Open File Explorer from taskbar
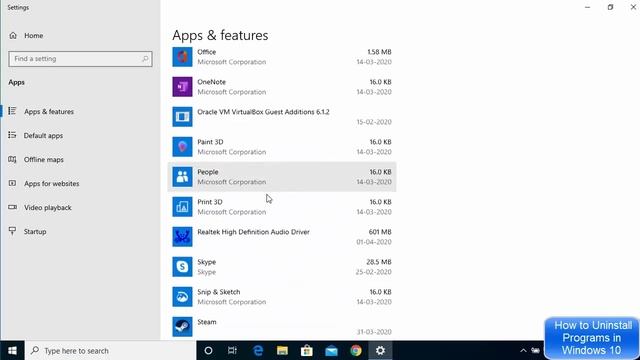The height and width of the screenshot is (360, 640). click(x=282, y=351)
